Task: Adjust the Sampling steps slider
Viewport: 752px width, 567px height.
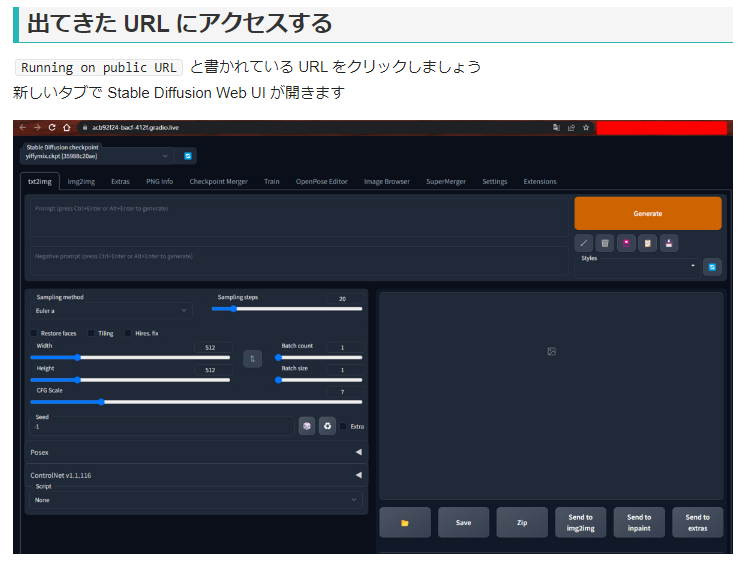Action: coord(287,309)
